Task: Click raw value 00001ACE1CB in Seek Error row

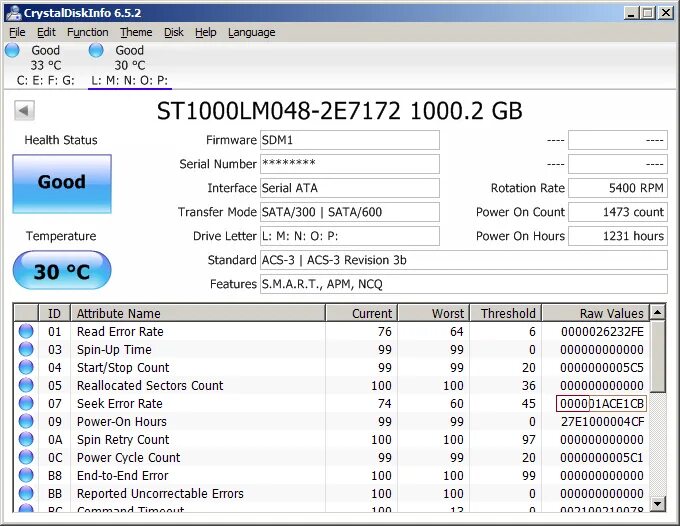Action: click(602, 403)
